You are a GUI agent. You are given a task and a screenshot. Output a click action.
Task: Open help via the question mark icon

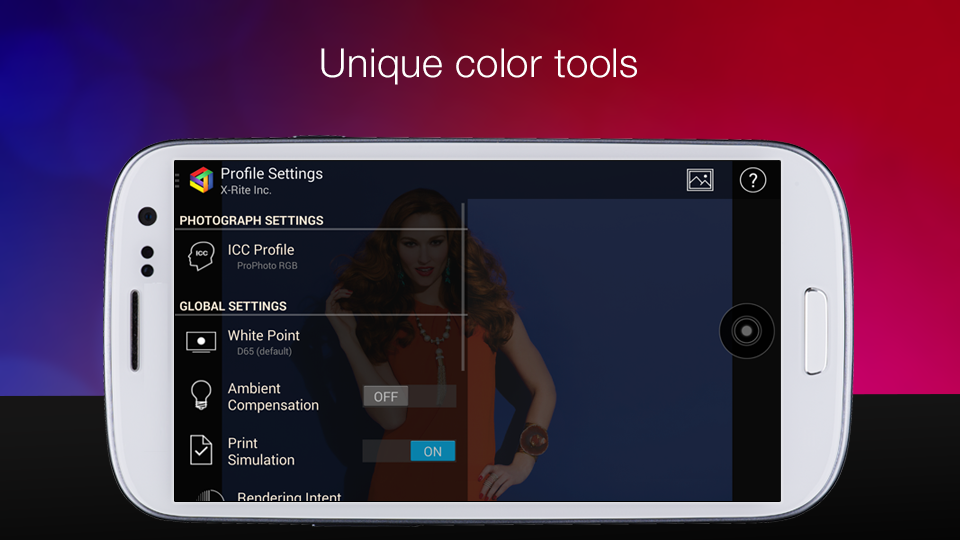pyautogui.click(x=752, y=180)
